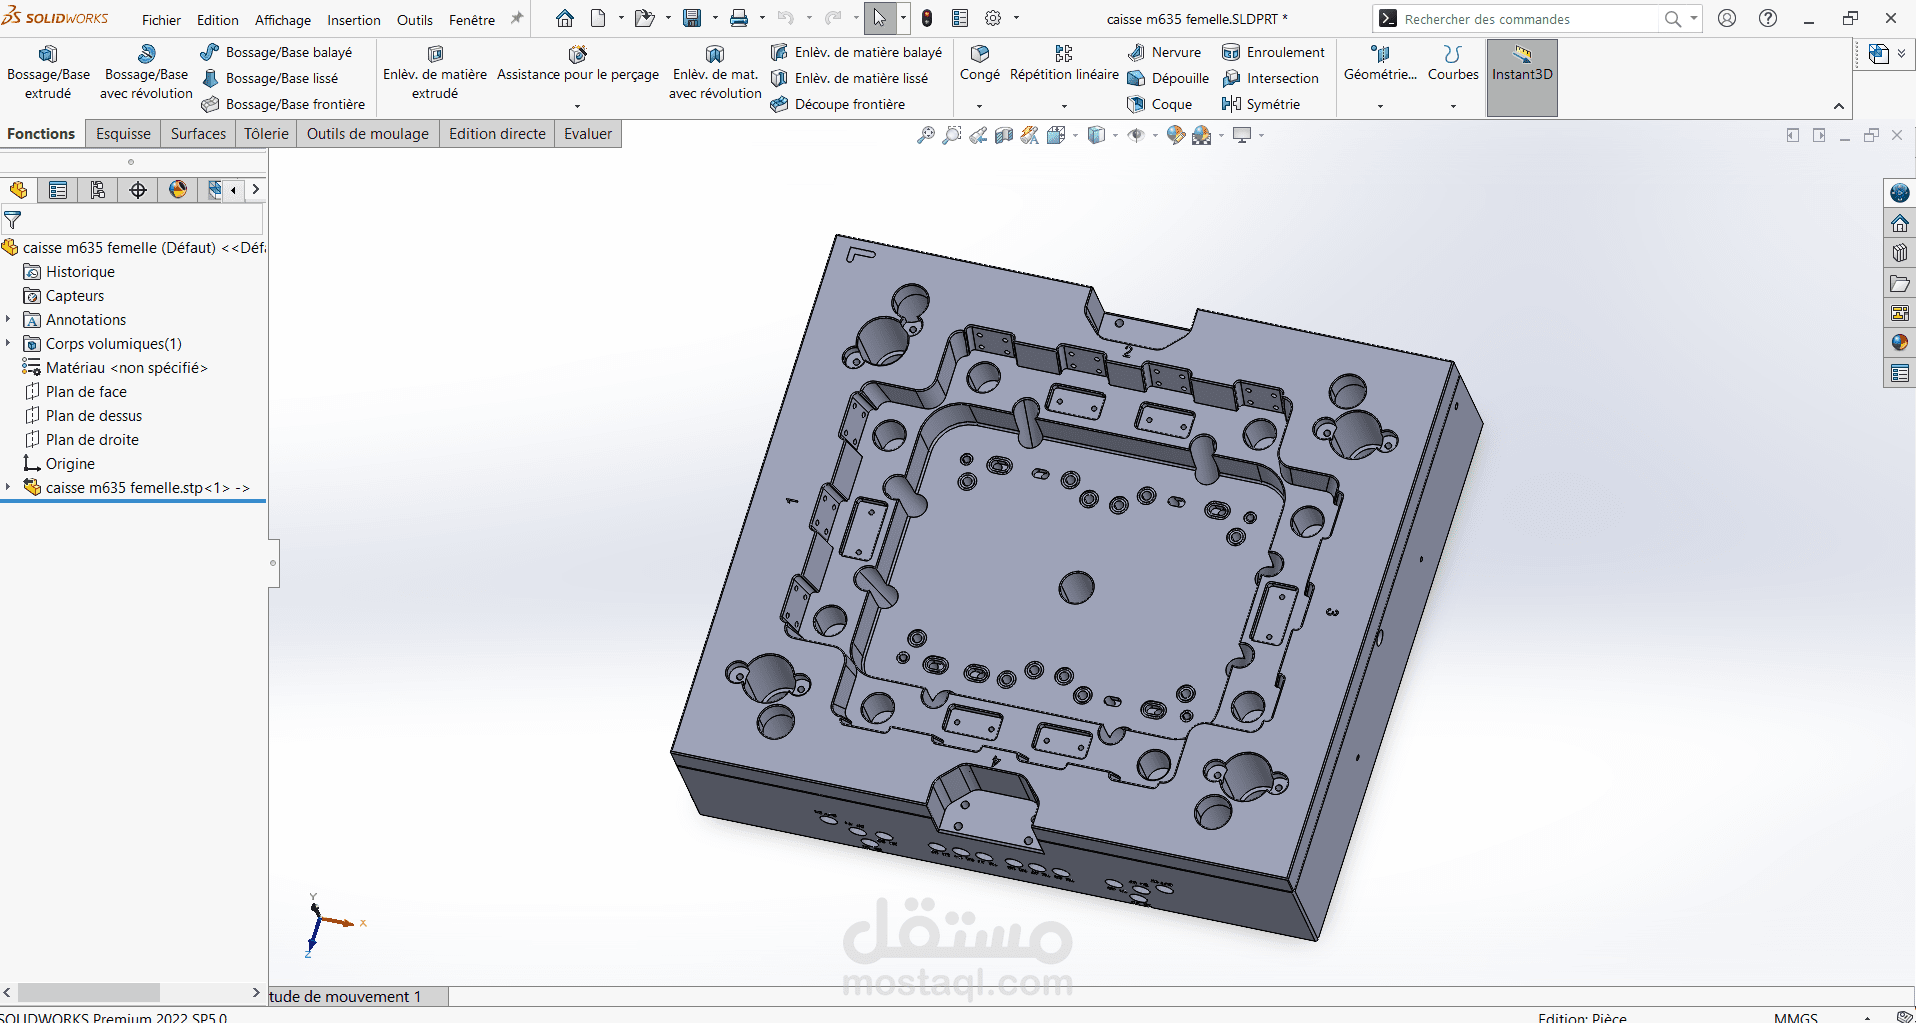The height and width of the screenshot is (1023, 1916).
Task: Open dropdown under Courbes
Action: pos(1453,106)
